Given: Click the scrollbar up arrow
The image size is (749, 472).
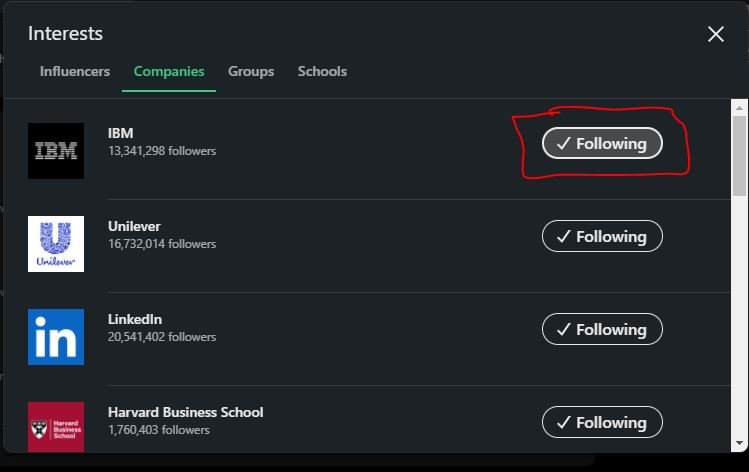Looking at the screenshot, I should pyautogui.click(x=739, y=108).
